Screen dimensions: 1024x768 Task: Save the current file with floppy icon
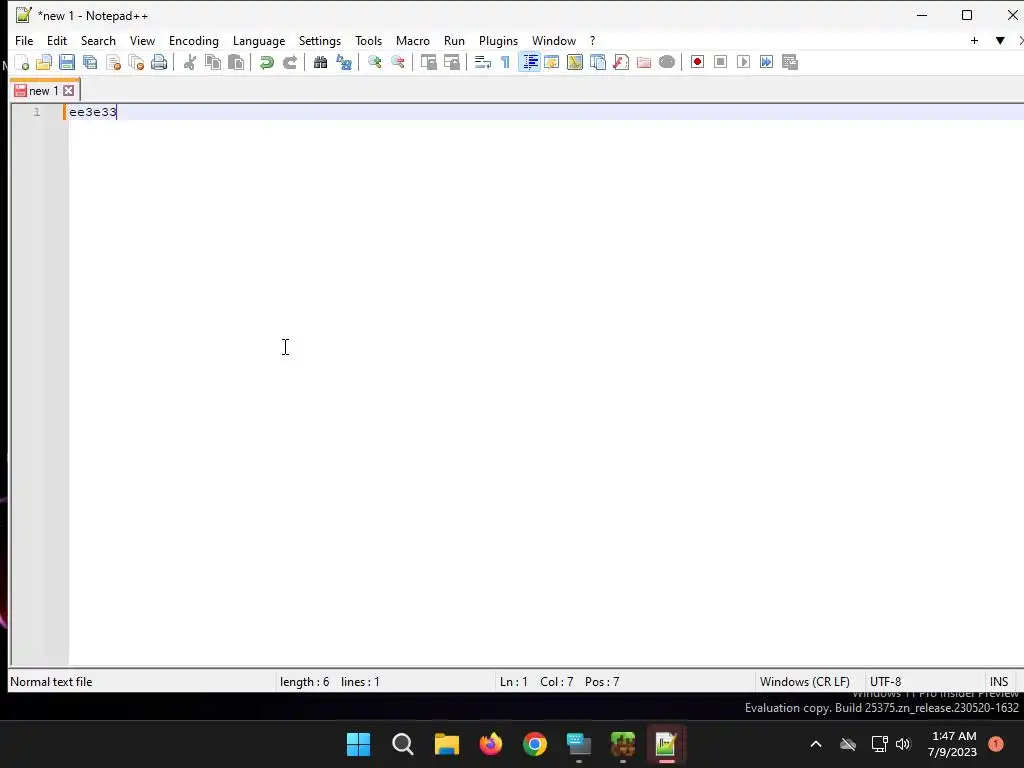[67, 62]
